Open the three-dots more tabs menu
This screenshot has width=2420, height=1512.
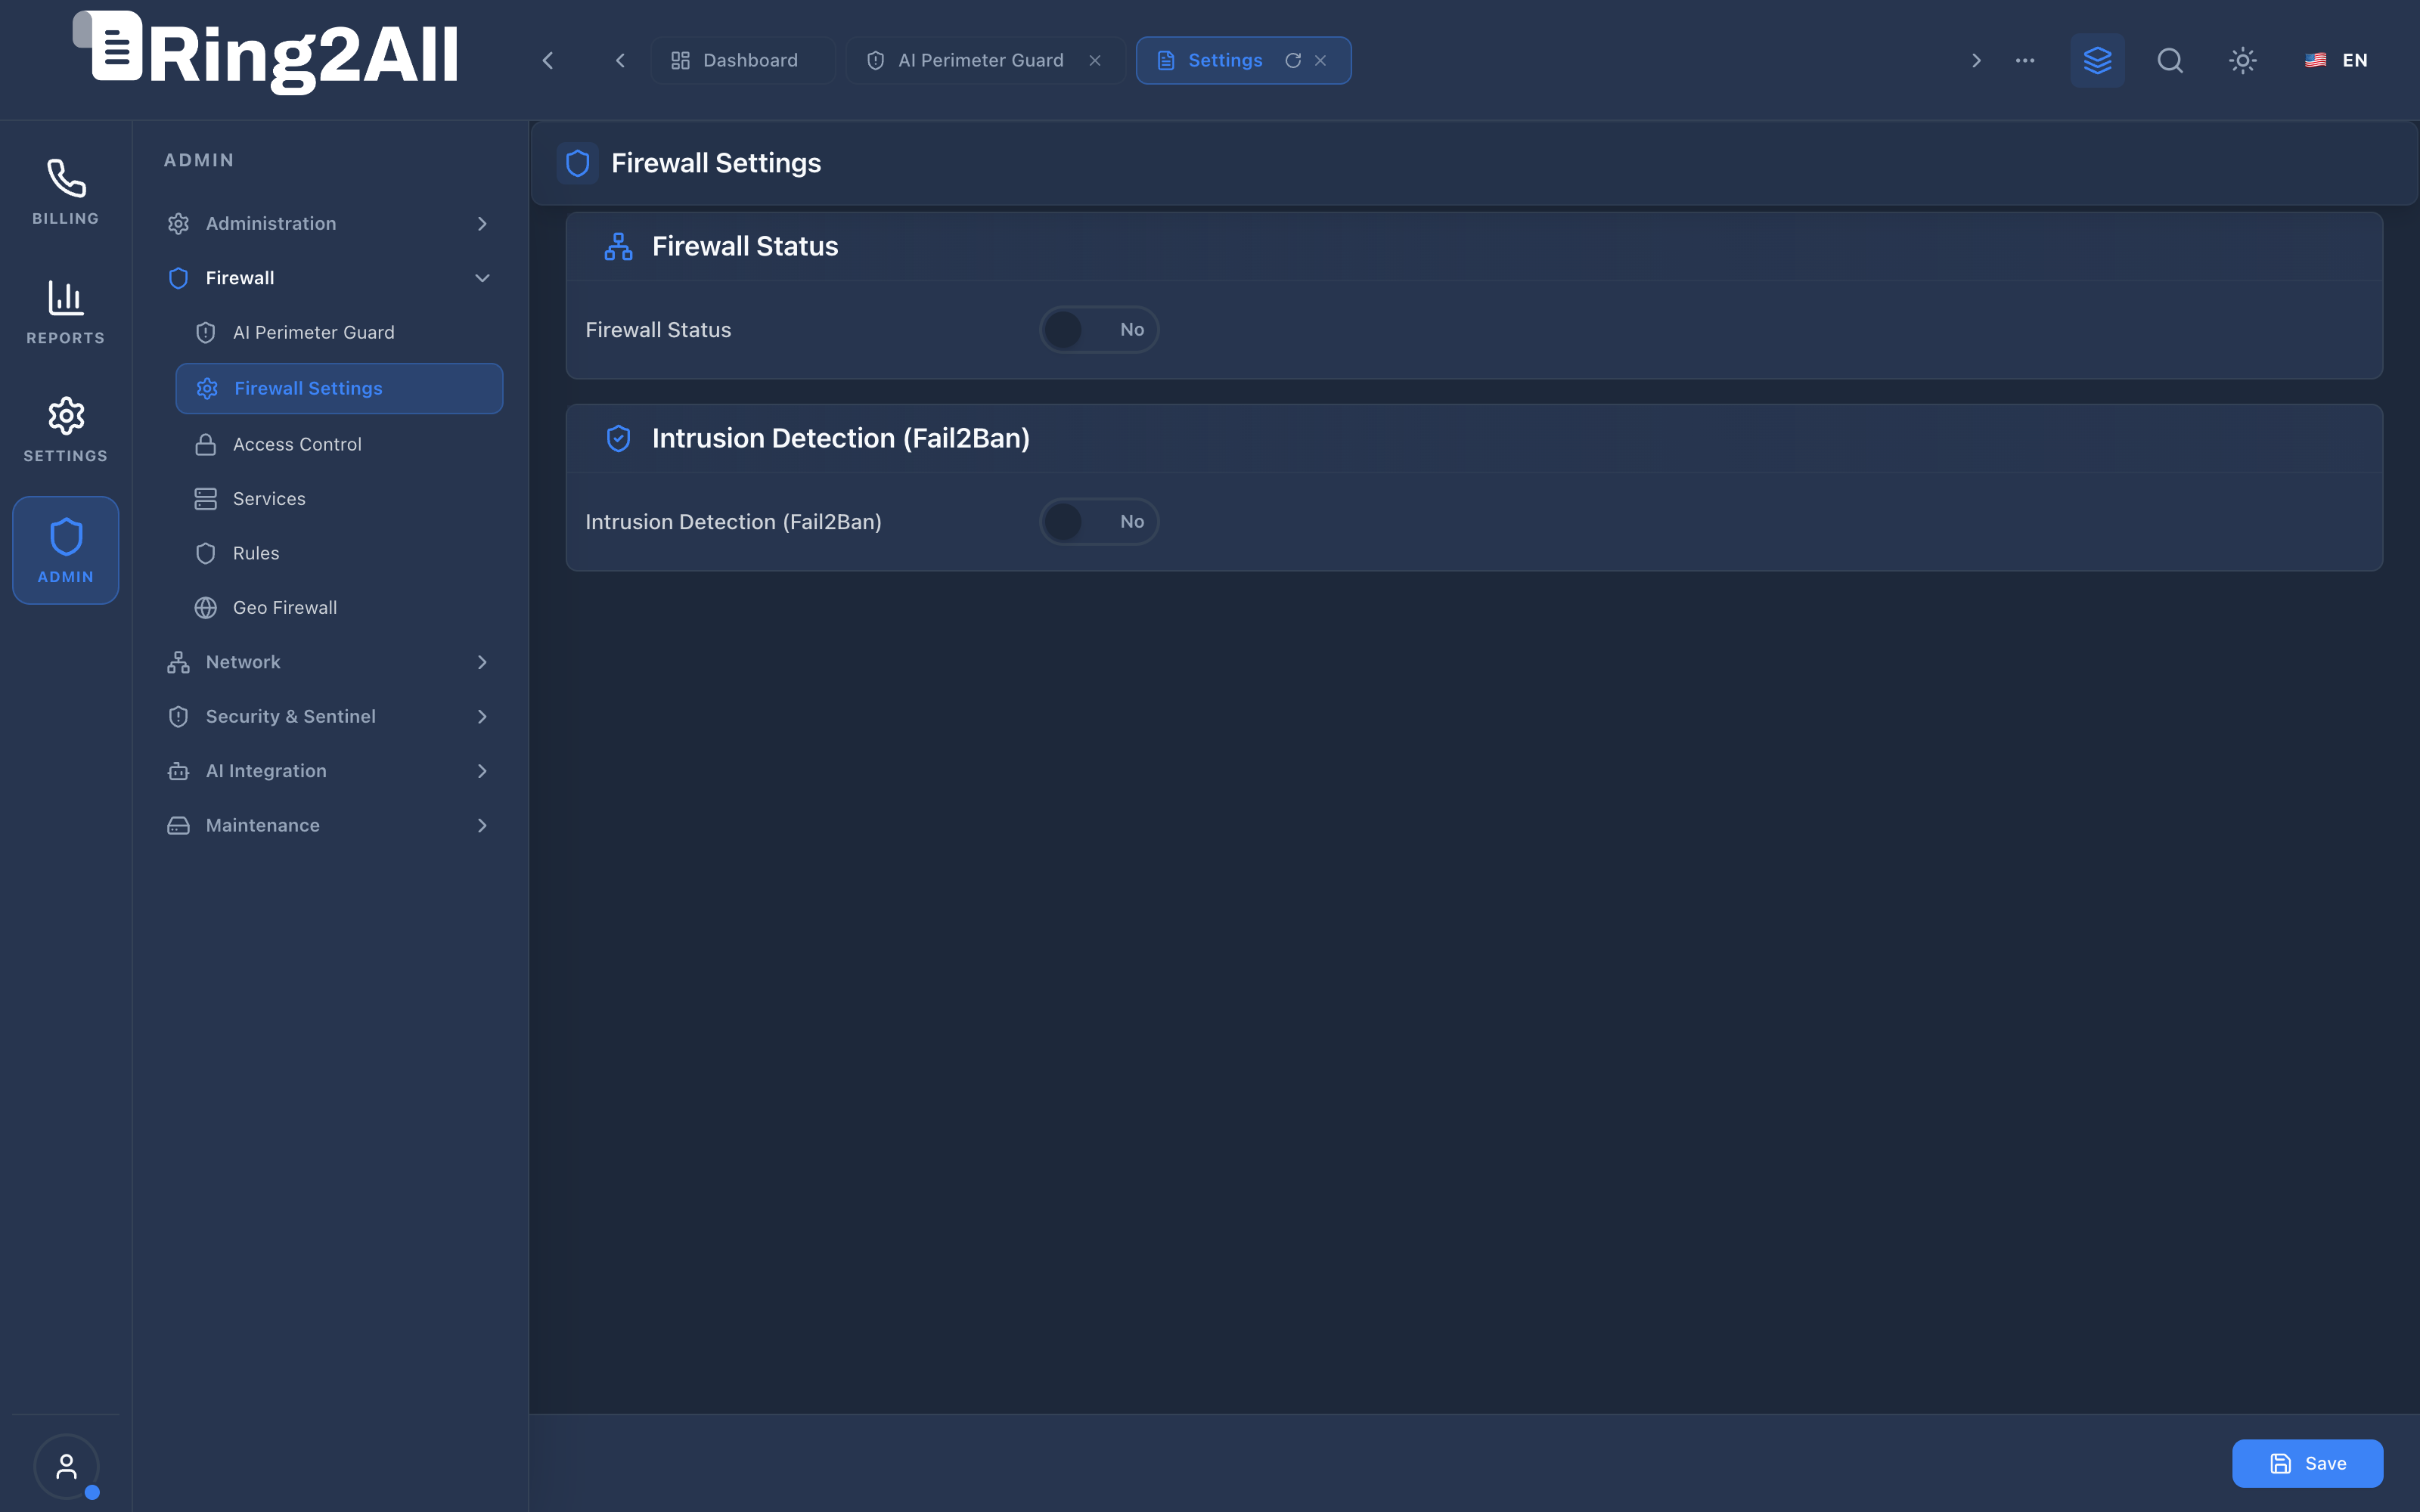2025,60
